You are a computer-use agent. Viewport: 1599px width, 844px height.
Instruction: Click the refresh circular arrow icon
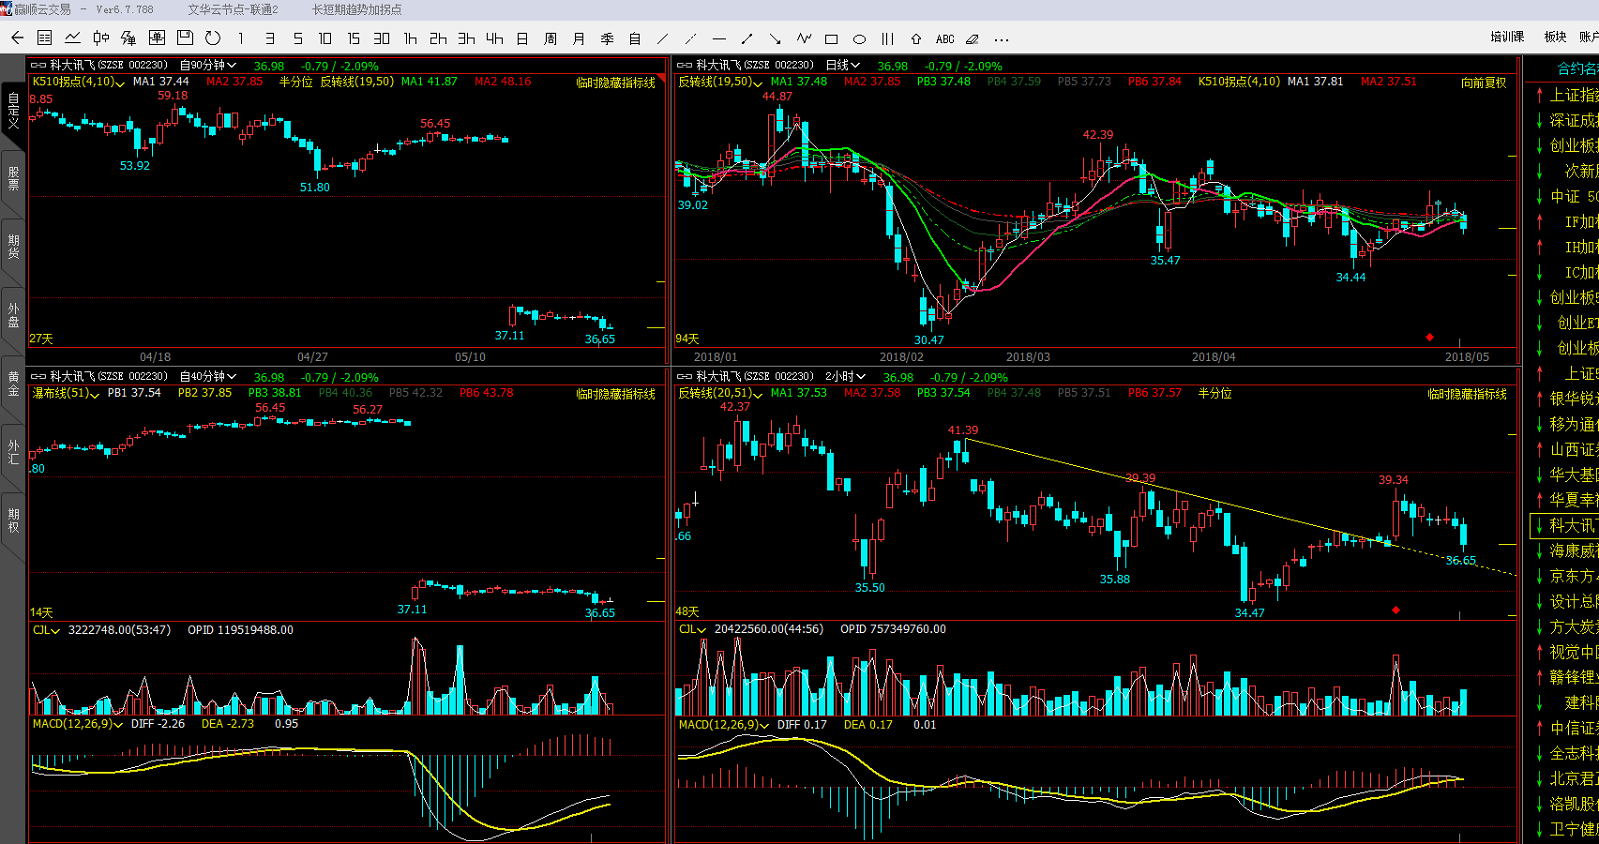point(213,38)
